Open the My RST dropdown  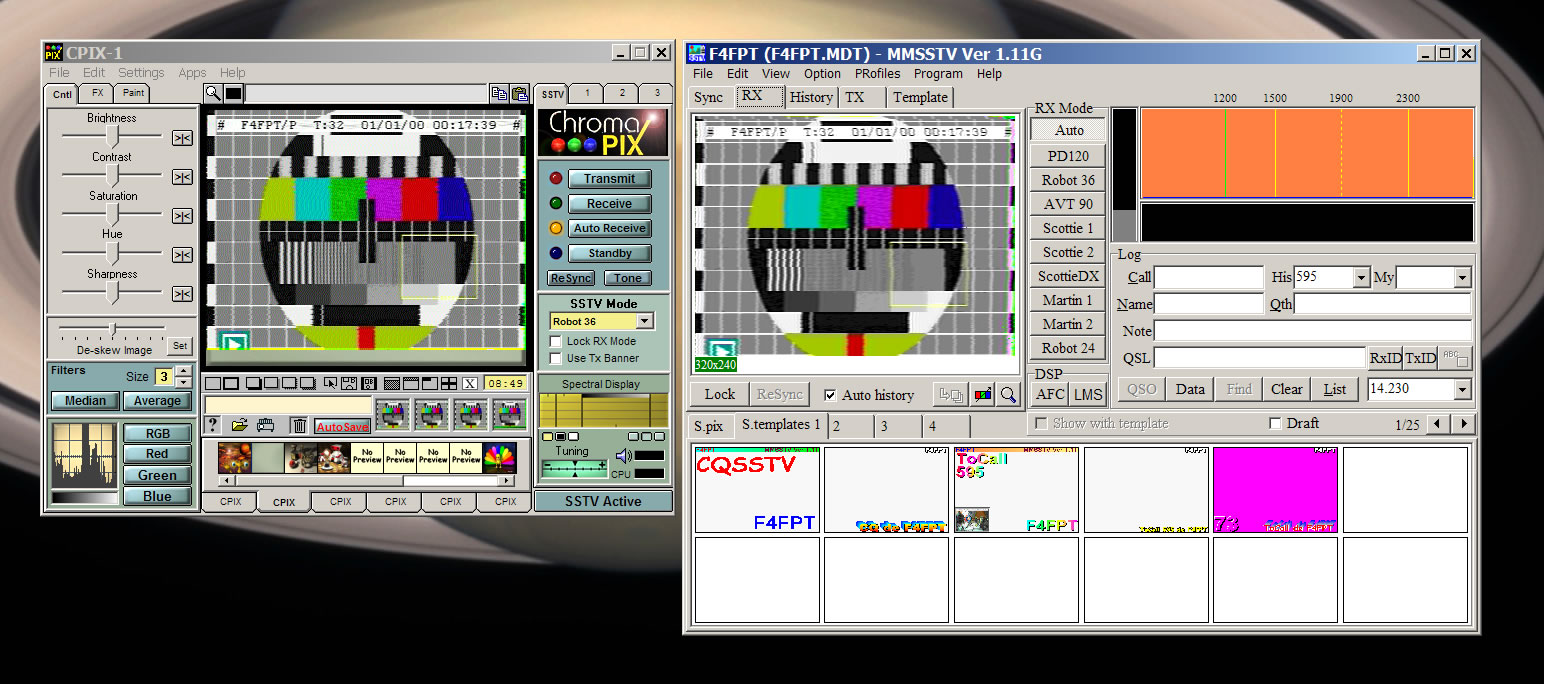click(x=1462, y=278)
